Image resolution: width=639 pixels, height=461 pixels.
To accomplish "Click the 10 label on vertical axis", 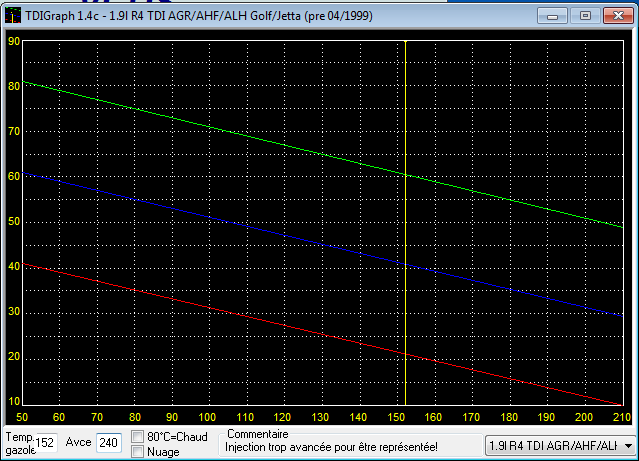I will point(14,402).
